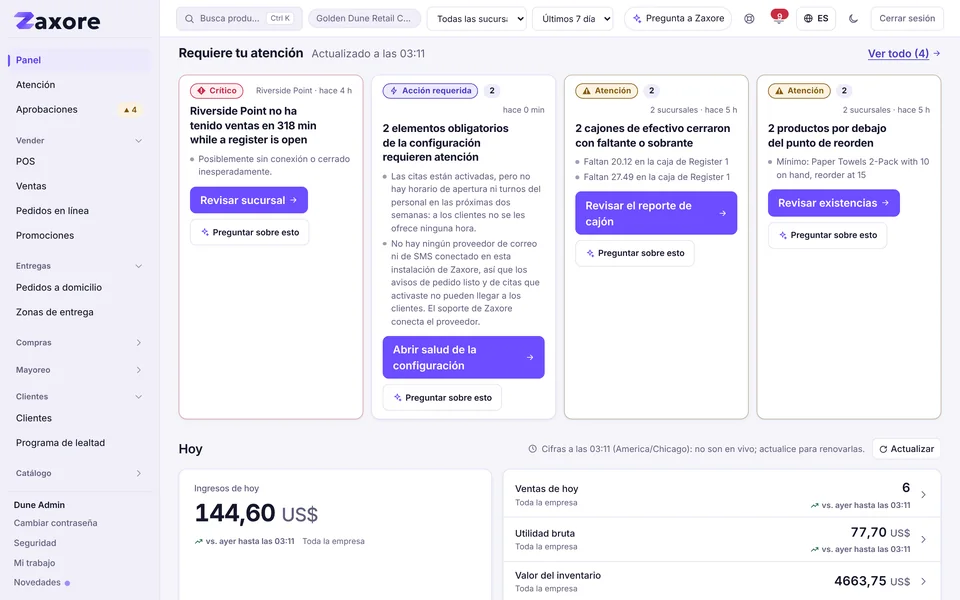Viewport: 960px width, 600px height.
Task: Toggle dark mode moon icon
Action: tap(853, 19)
